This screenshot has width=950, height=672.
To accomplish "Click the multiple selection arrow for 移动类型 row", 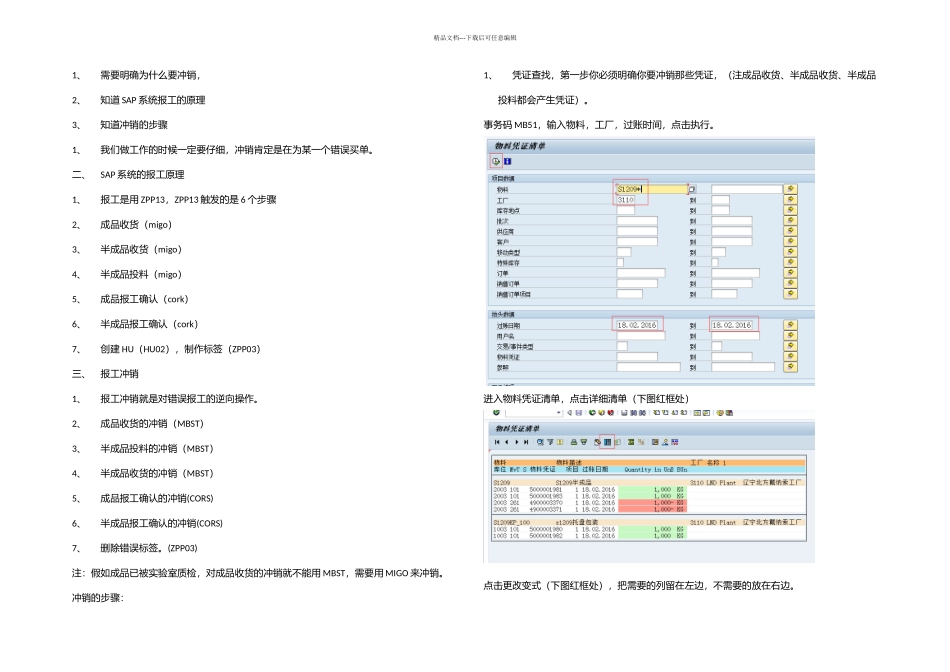I will 790,251.
